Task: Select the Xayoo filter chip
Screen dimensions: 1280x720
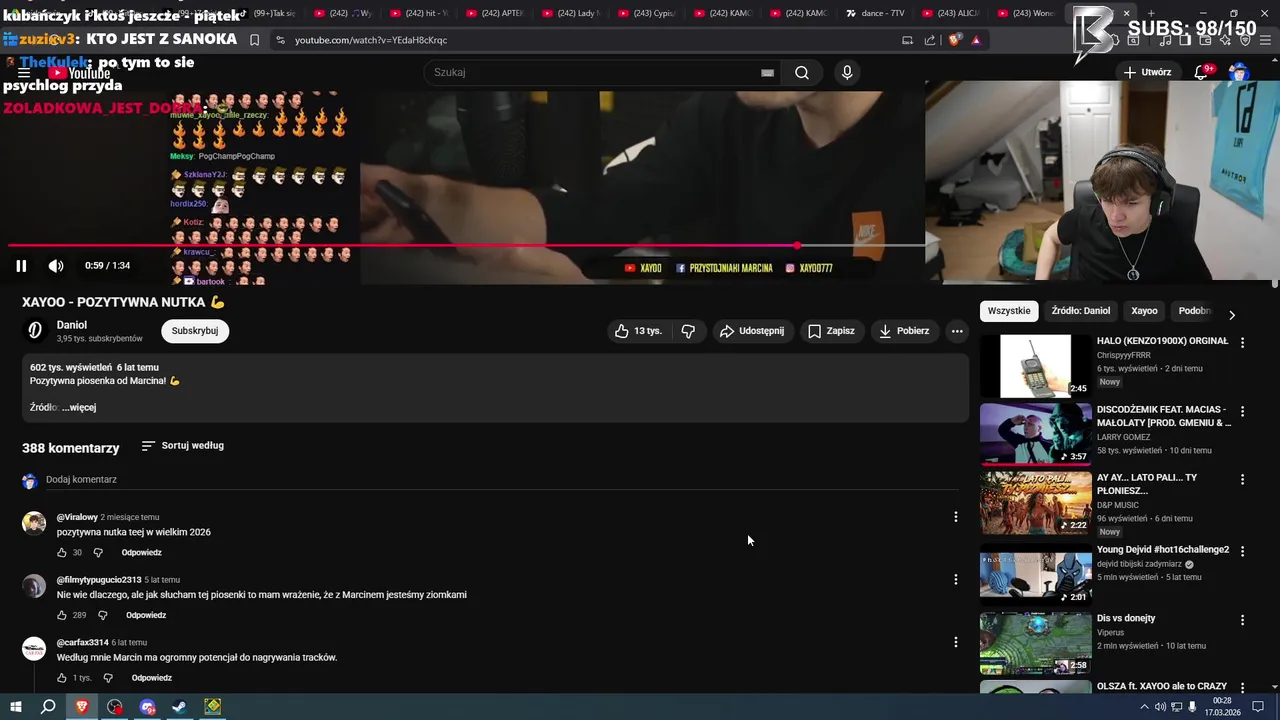Action: pos(1144,311)
